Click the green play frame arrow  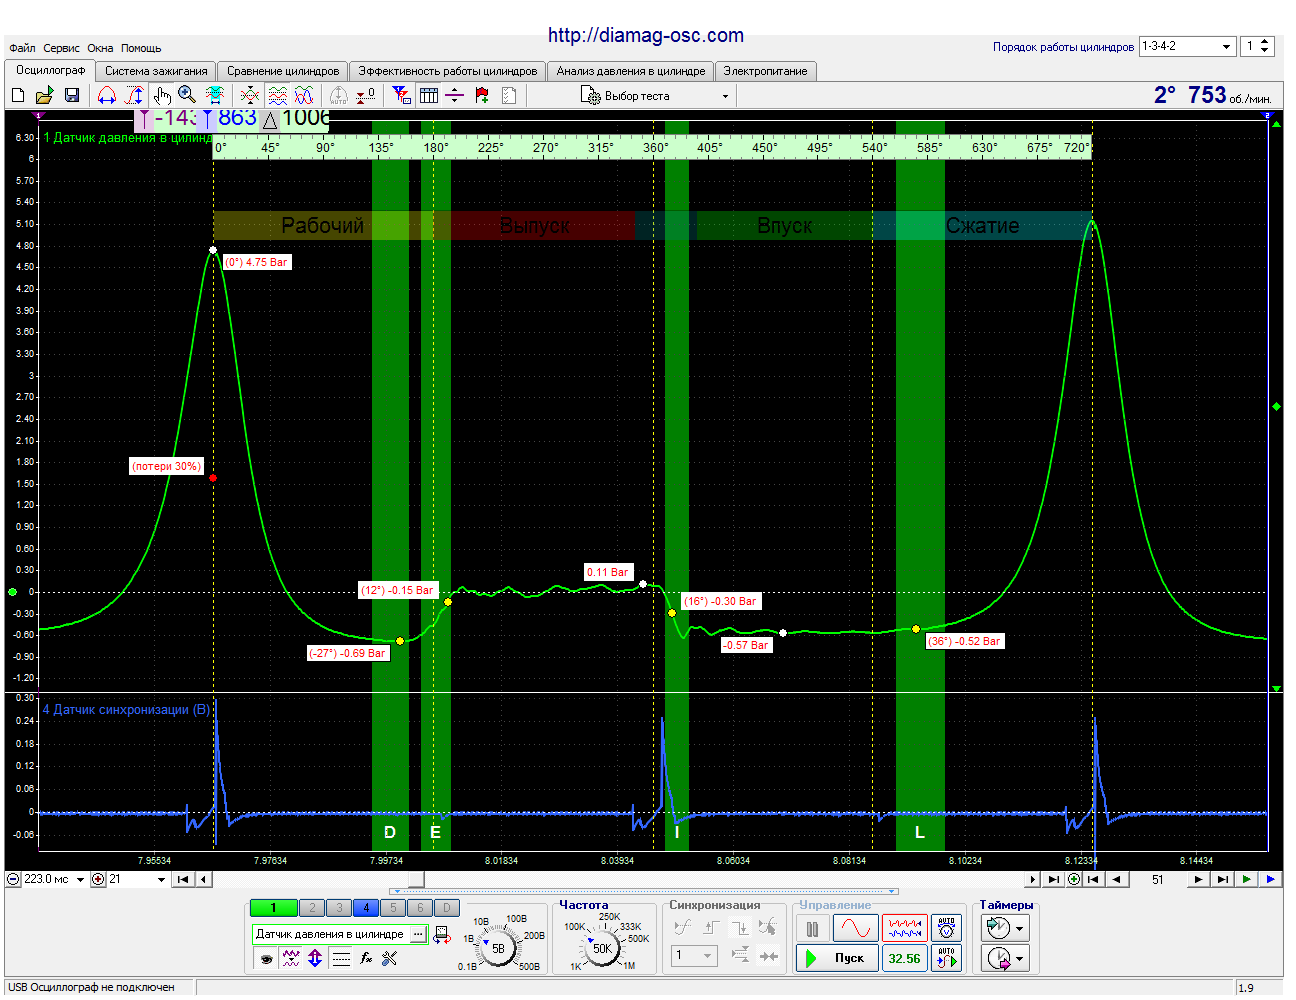click(x=1246, y=880)
